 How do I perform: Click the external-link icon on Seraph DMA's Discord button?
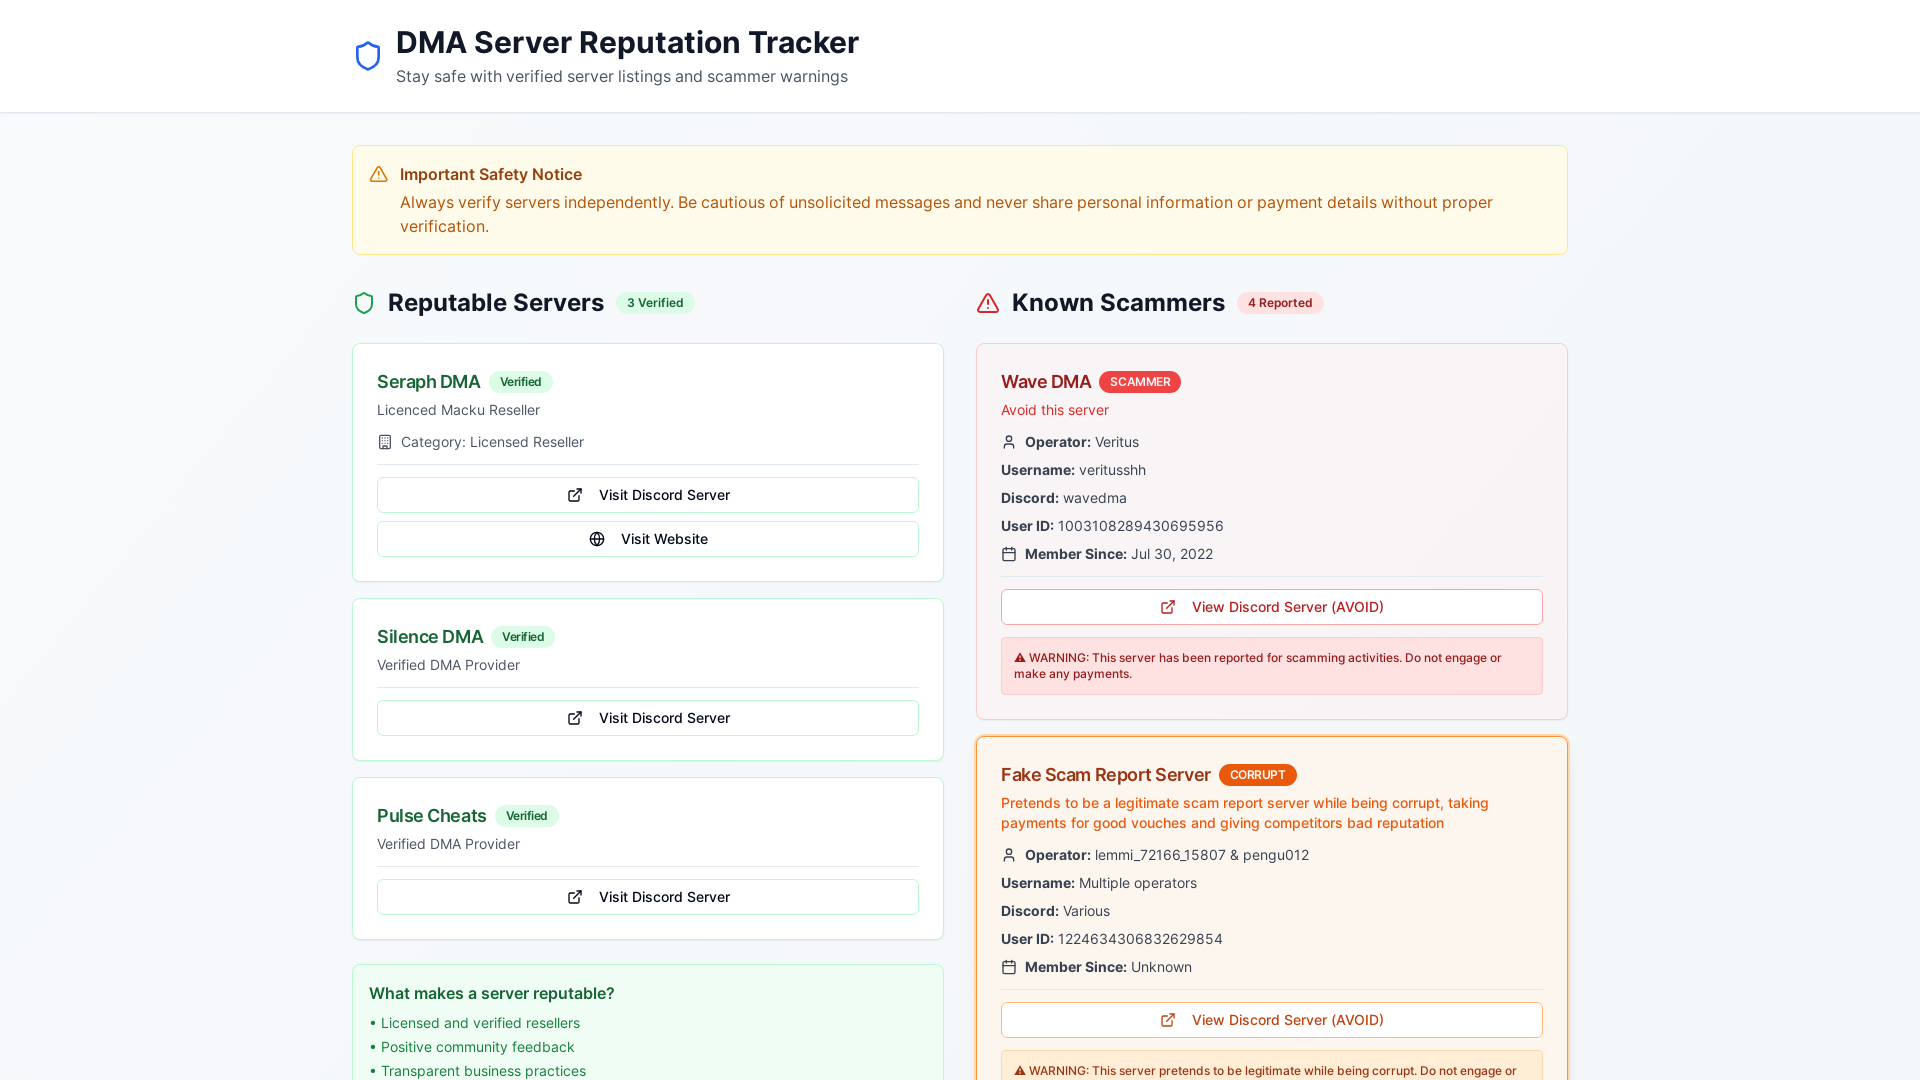[575, 494]
